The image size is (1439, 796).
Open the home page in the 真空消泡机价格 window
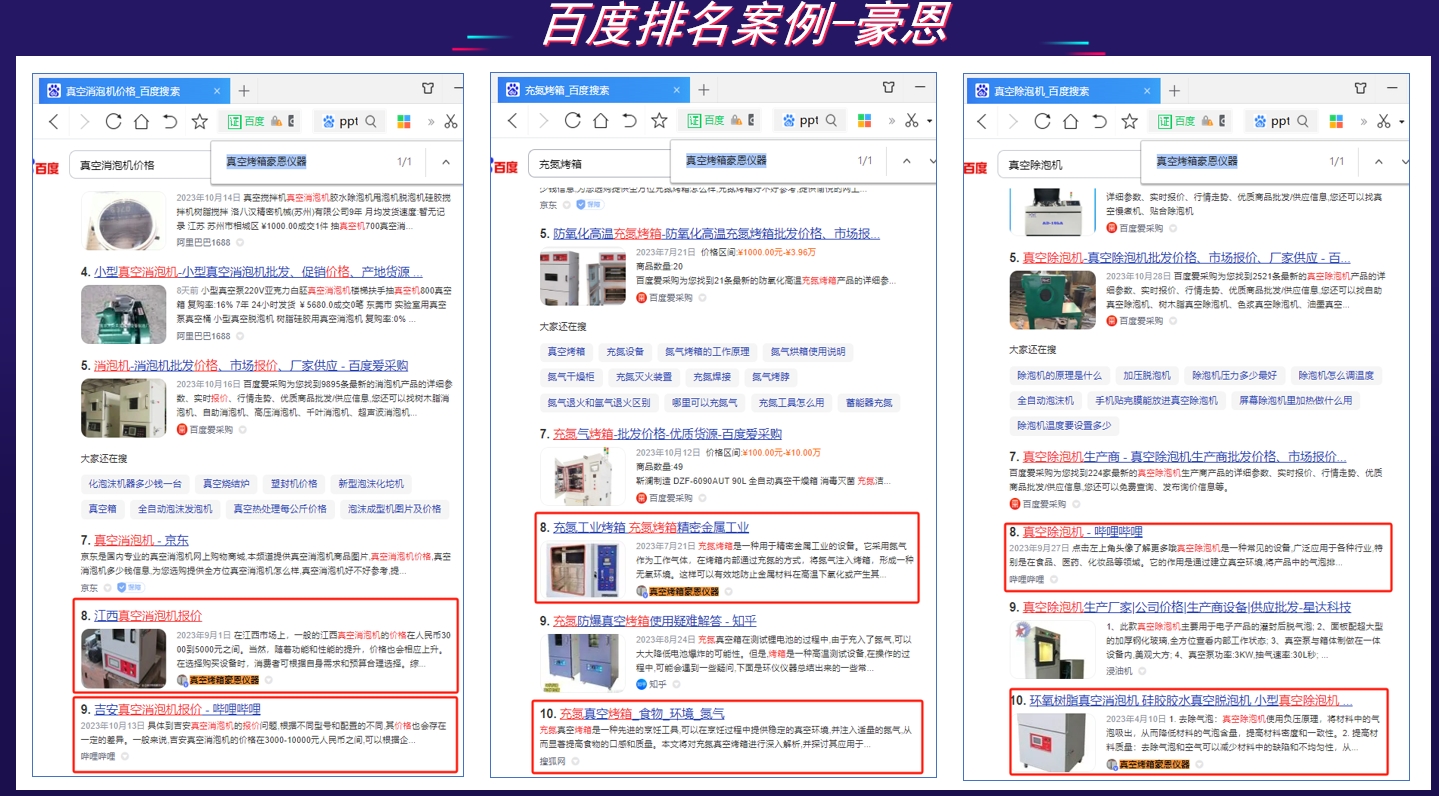[x=141, y=121]
